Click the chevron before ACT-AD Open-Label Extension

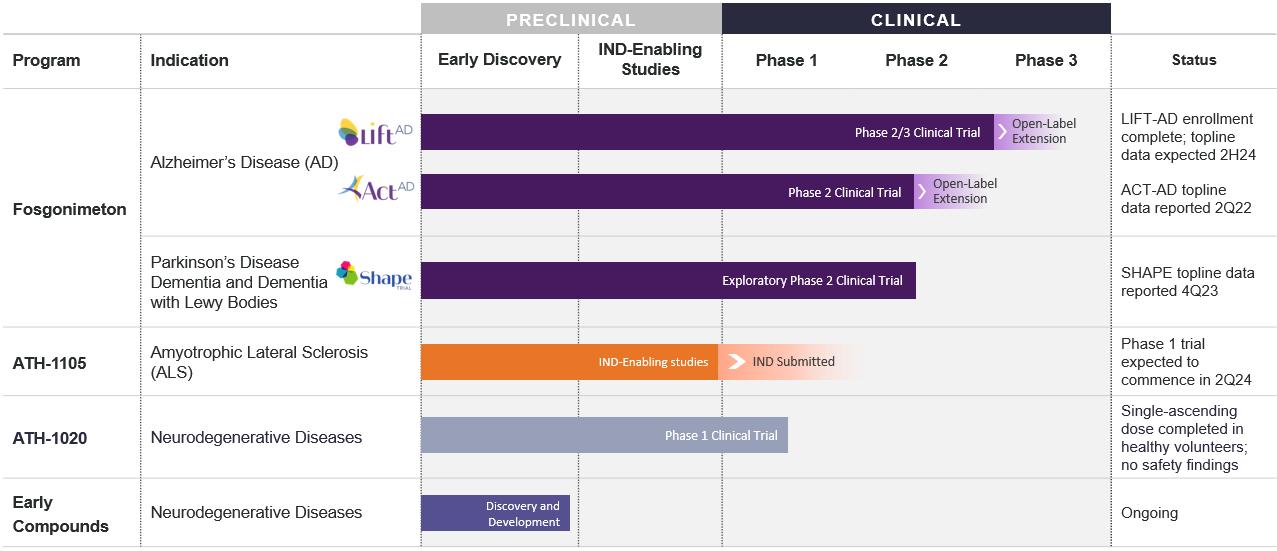(x=922, y=192)
